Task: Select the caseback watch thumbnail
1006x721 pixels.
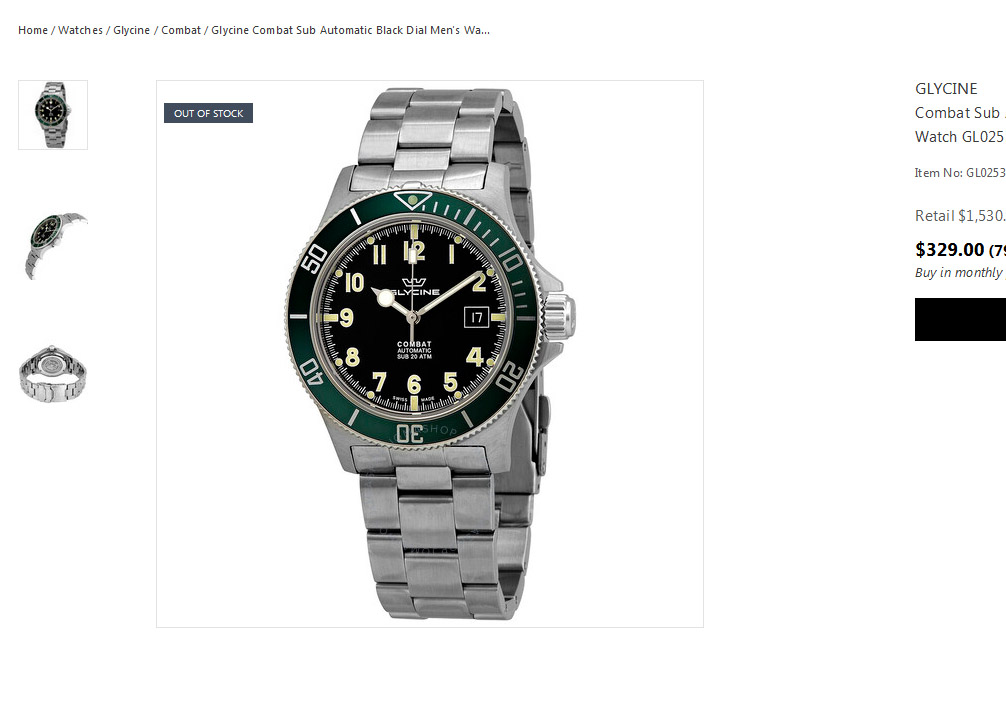Action: pyautogui.click(x=53, y=374)
